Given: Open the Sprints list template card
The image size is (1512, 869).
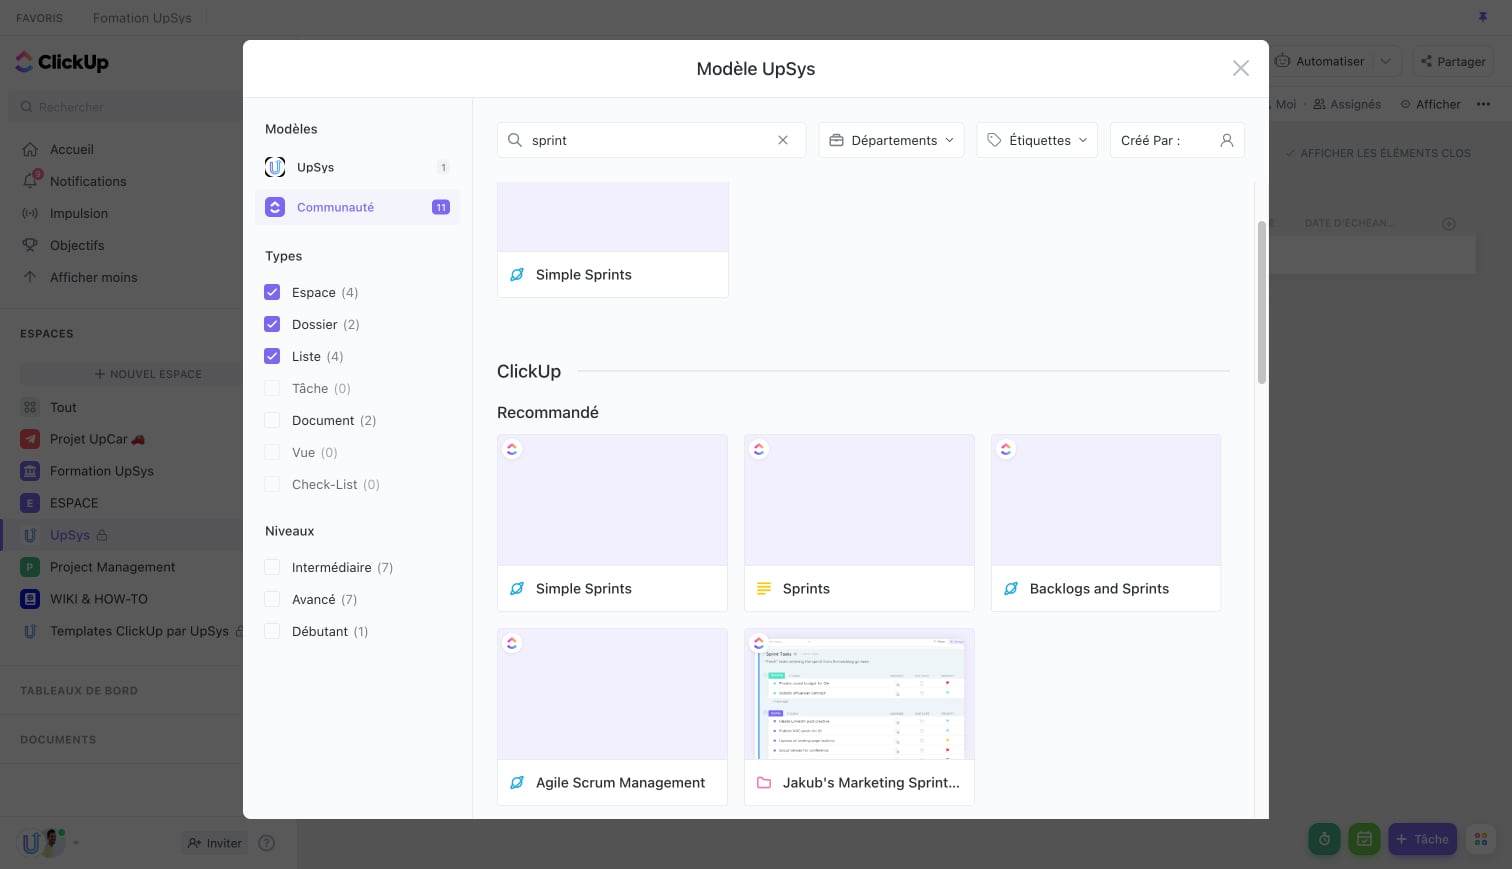Looking at the screenshot, I should coord(859,523).
